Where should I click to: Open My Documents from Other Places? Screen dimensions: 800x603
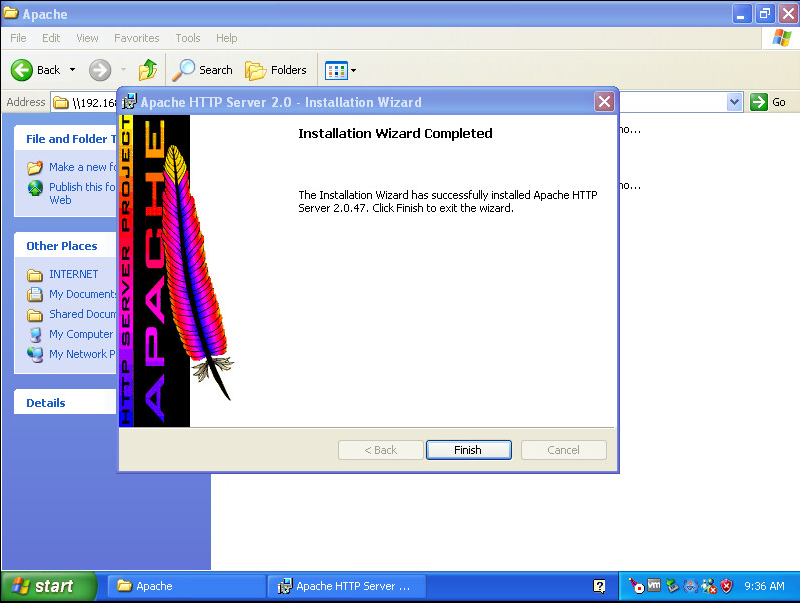[83, 294]
